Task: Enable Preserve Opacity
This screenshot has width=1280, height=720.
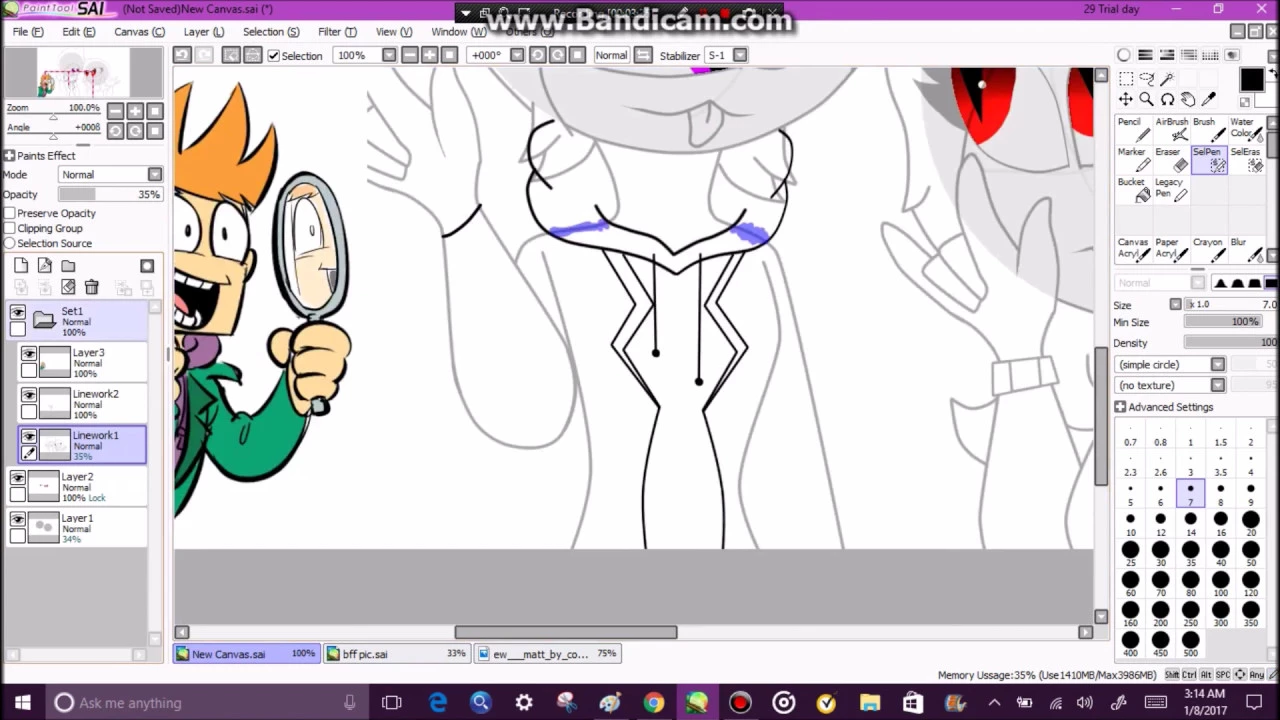Action: tap(9, 213)
